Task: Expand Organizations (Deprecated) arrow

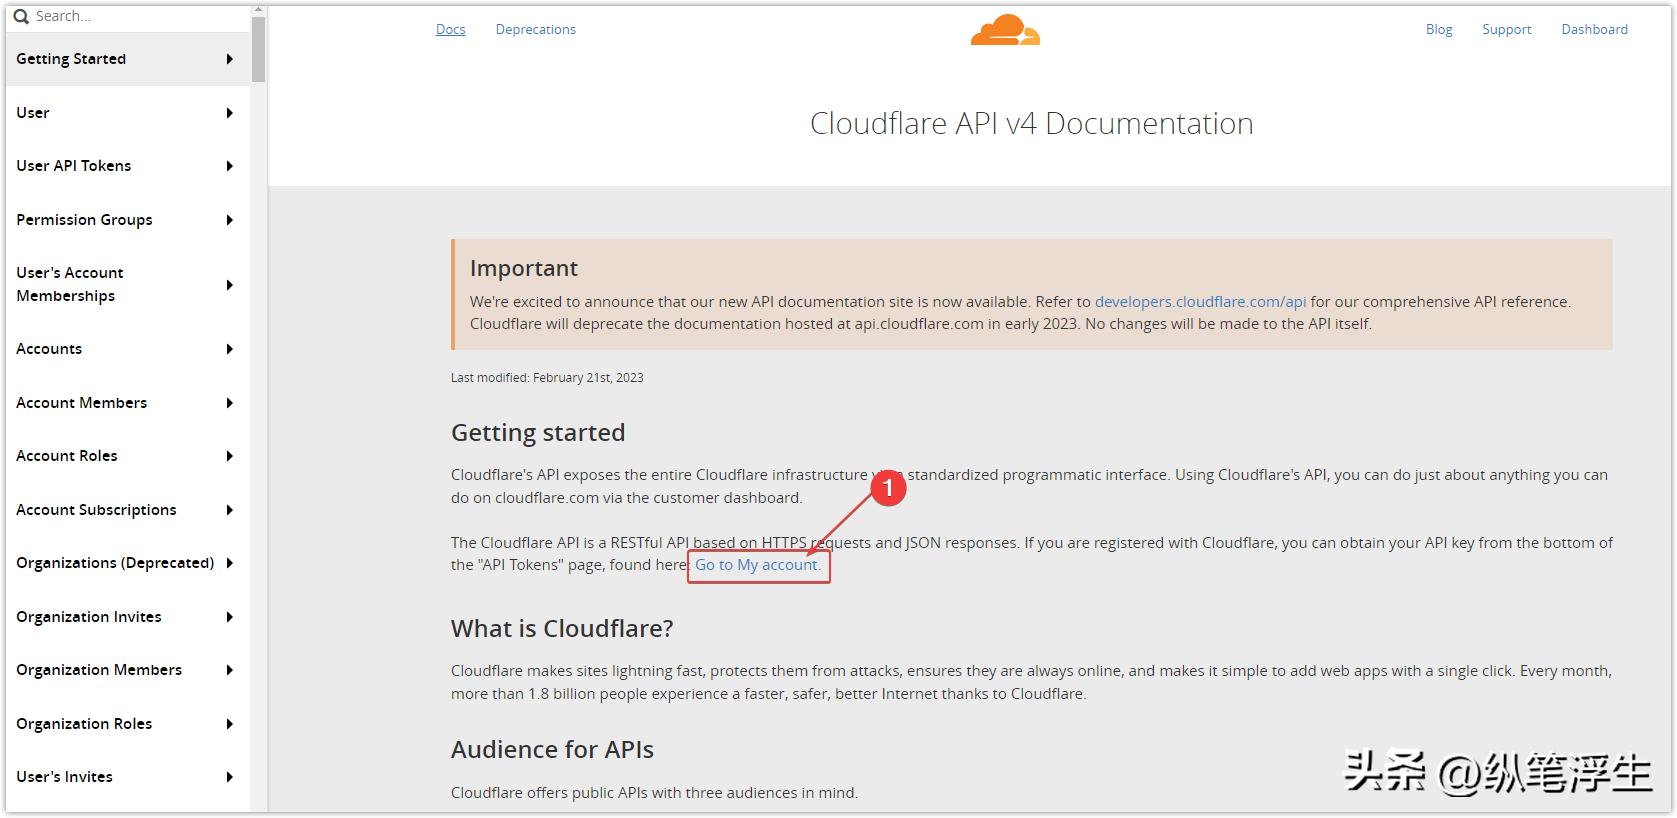Action: coord(230,563)
